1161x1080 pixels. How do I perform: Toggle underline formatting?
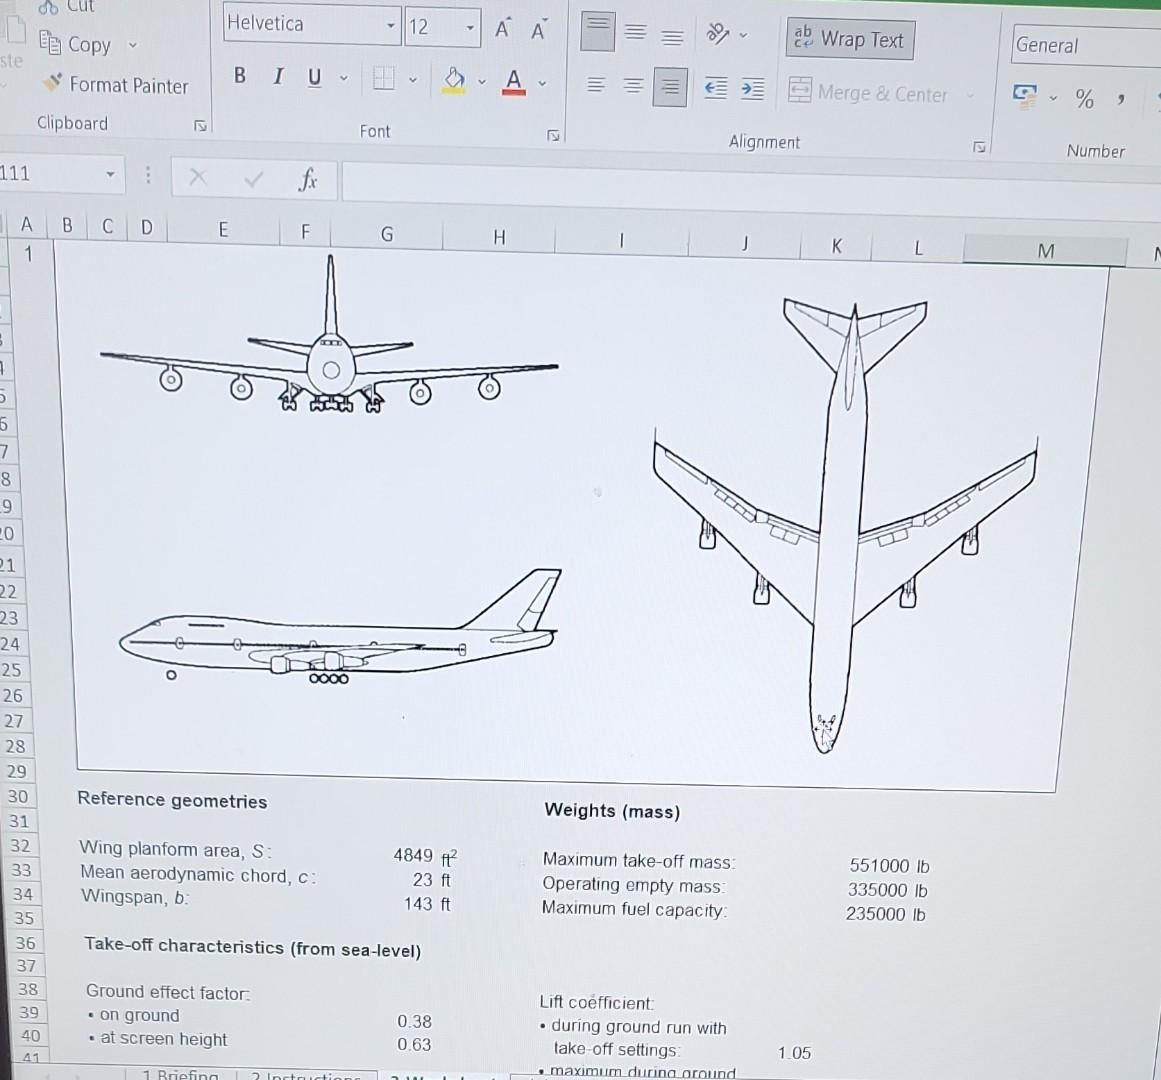coord(314,76)
